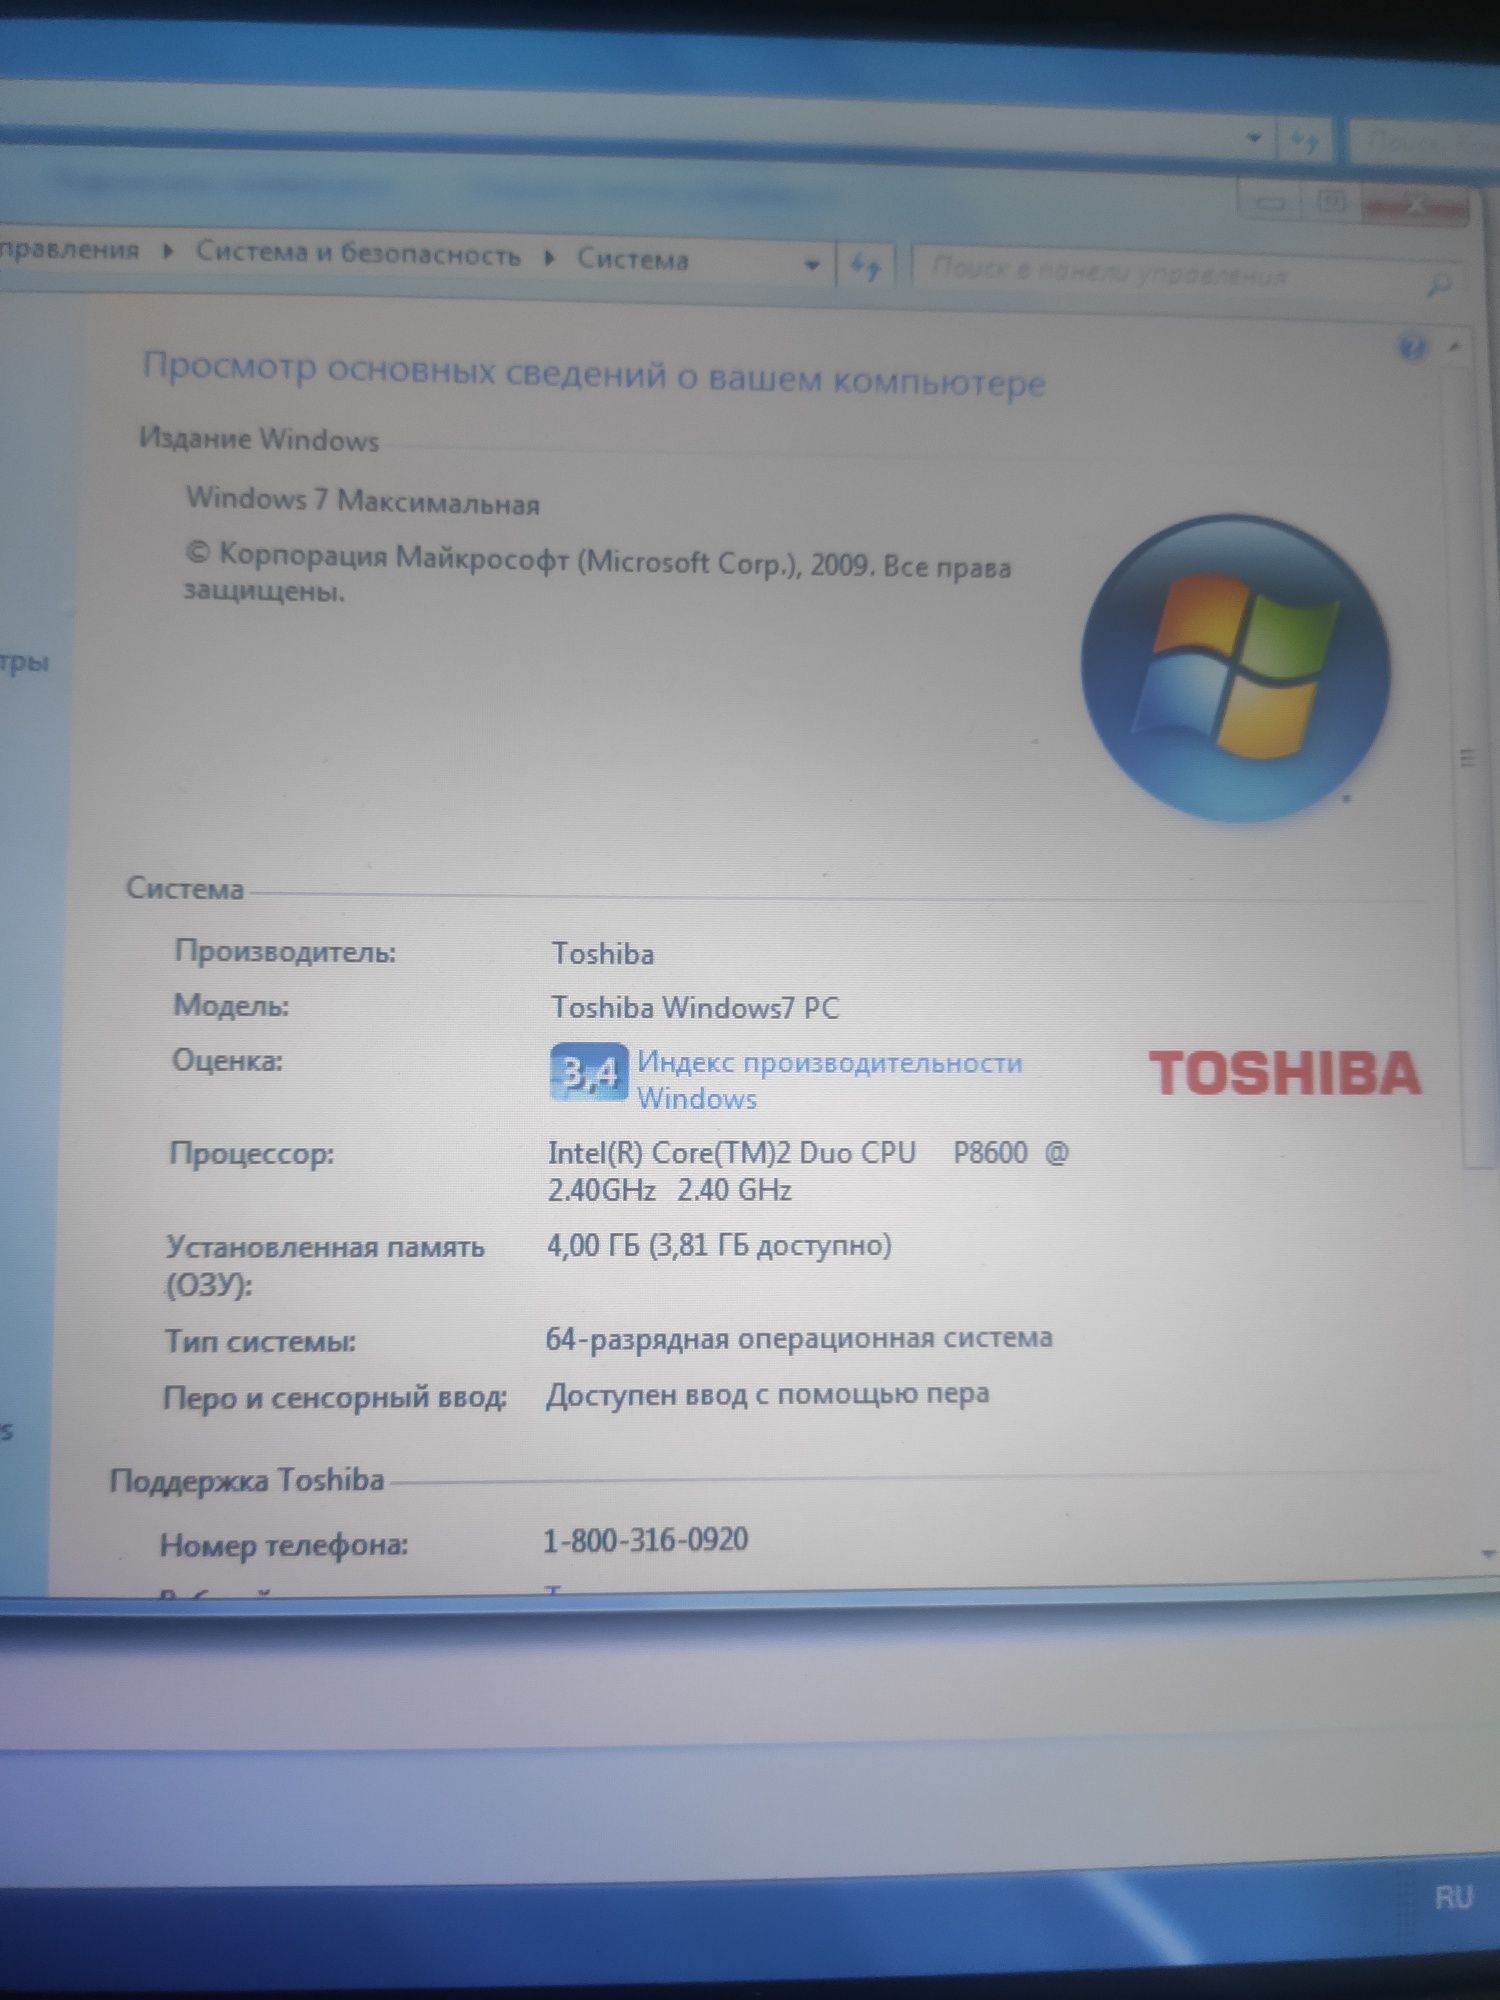Open the help question mark icon
Image resolution: width=1500 pixels, height=2000 pixels.
(x=1412, y=348)
